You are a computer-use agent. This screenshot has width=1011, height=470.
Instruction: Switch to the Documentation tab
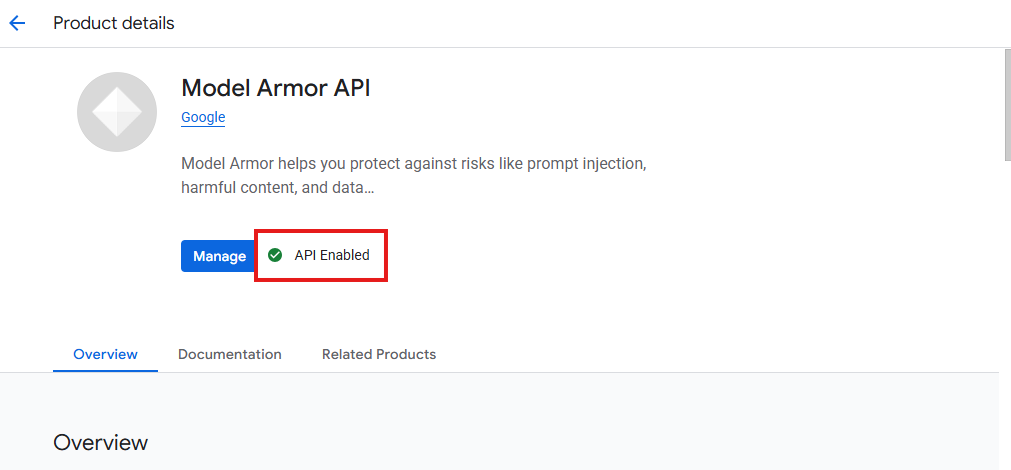pyautogui.click(x=230, y=354)
